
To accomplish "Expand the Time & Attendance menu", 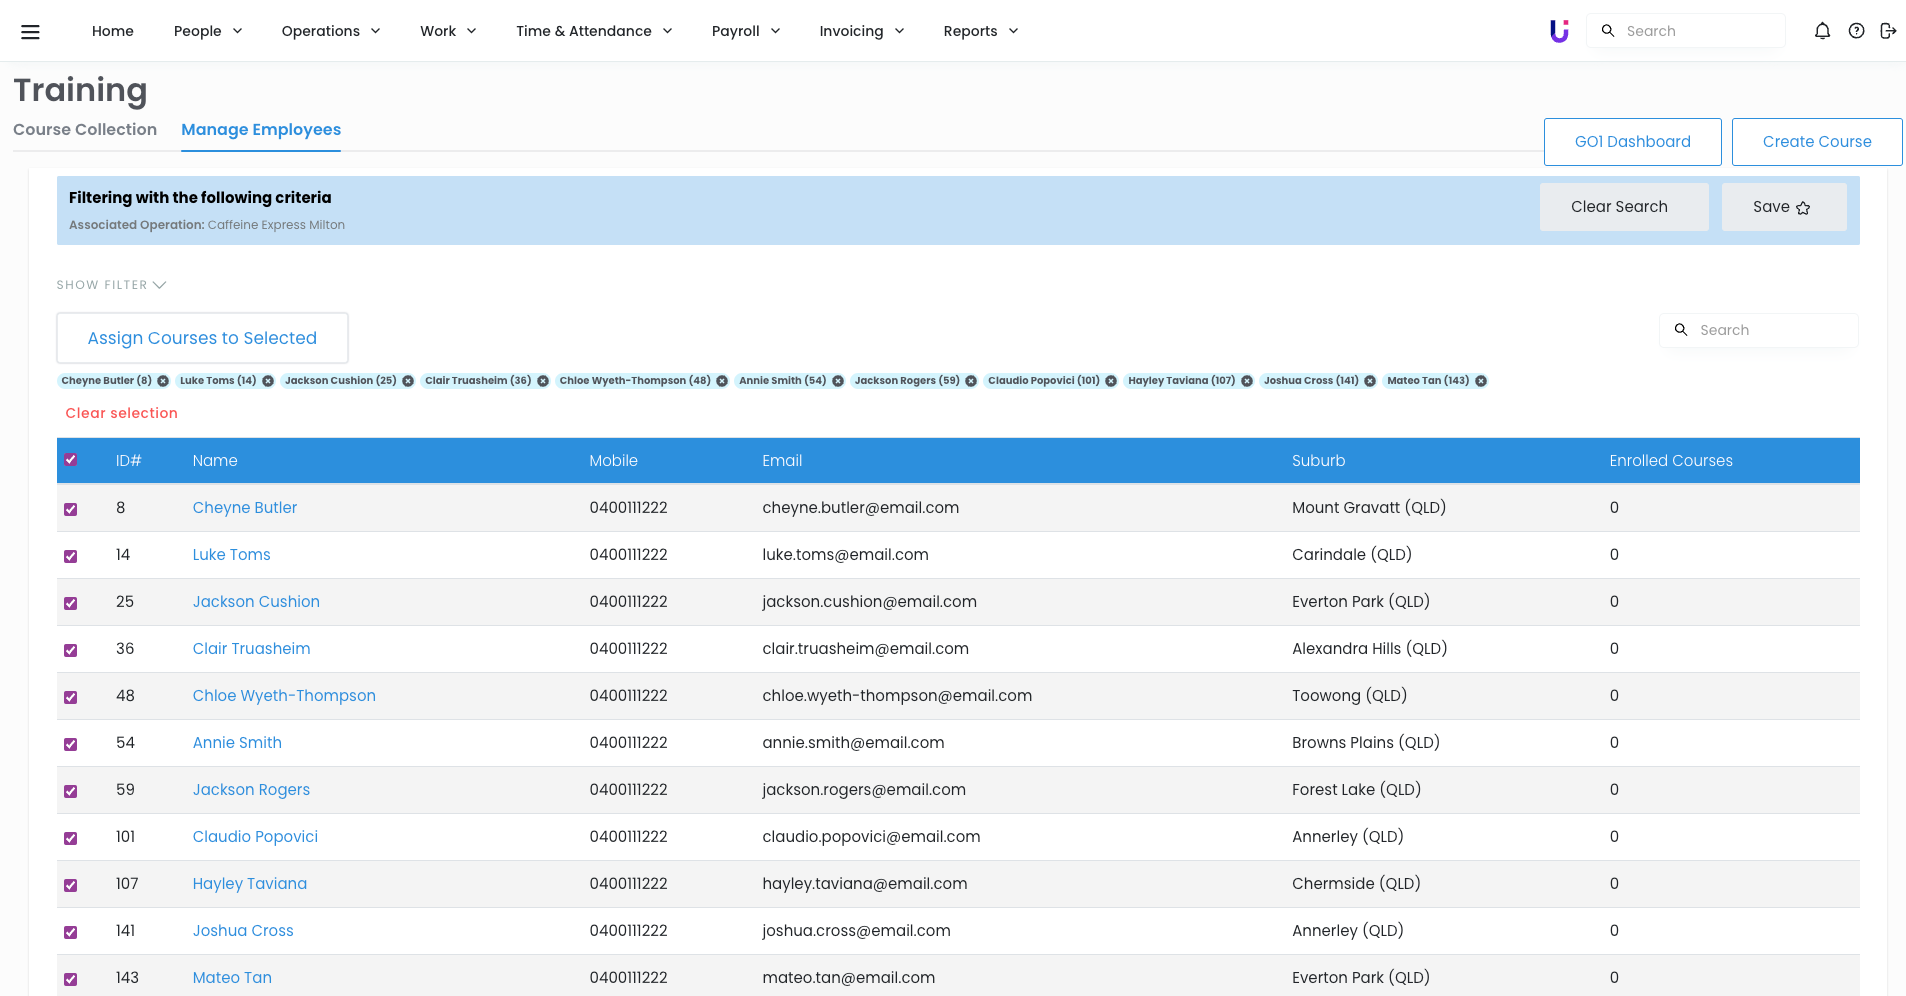I will [594, 31].
